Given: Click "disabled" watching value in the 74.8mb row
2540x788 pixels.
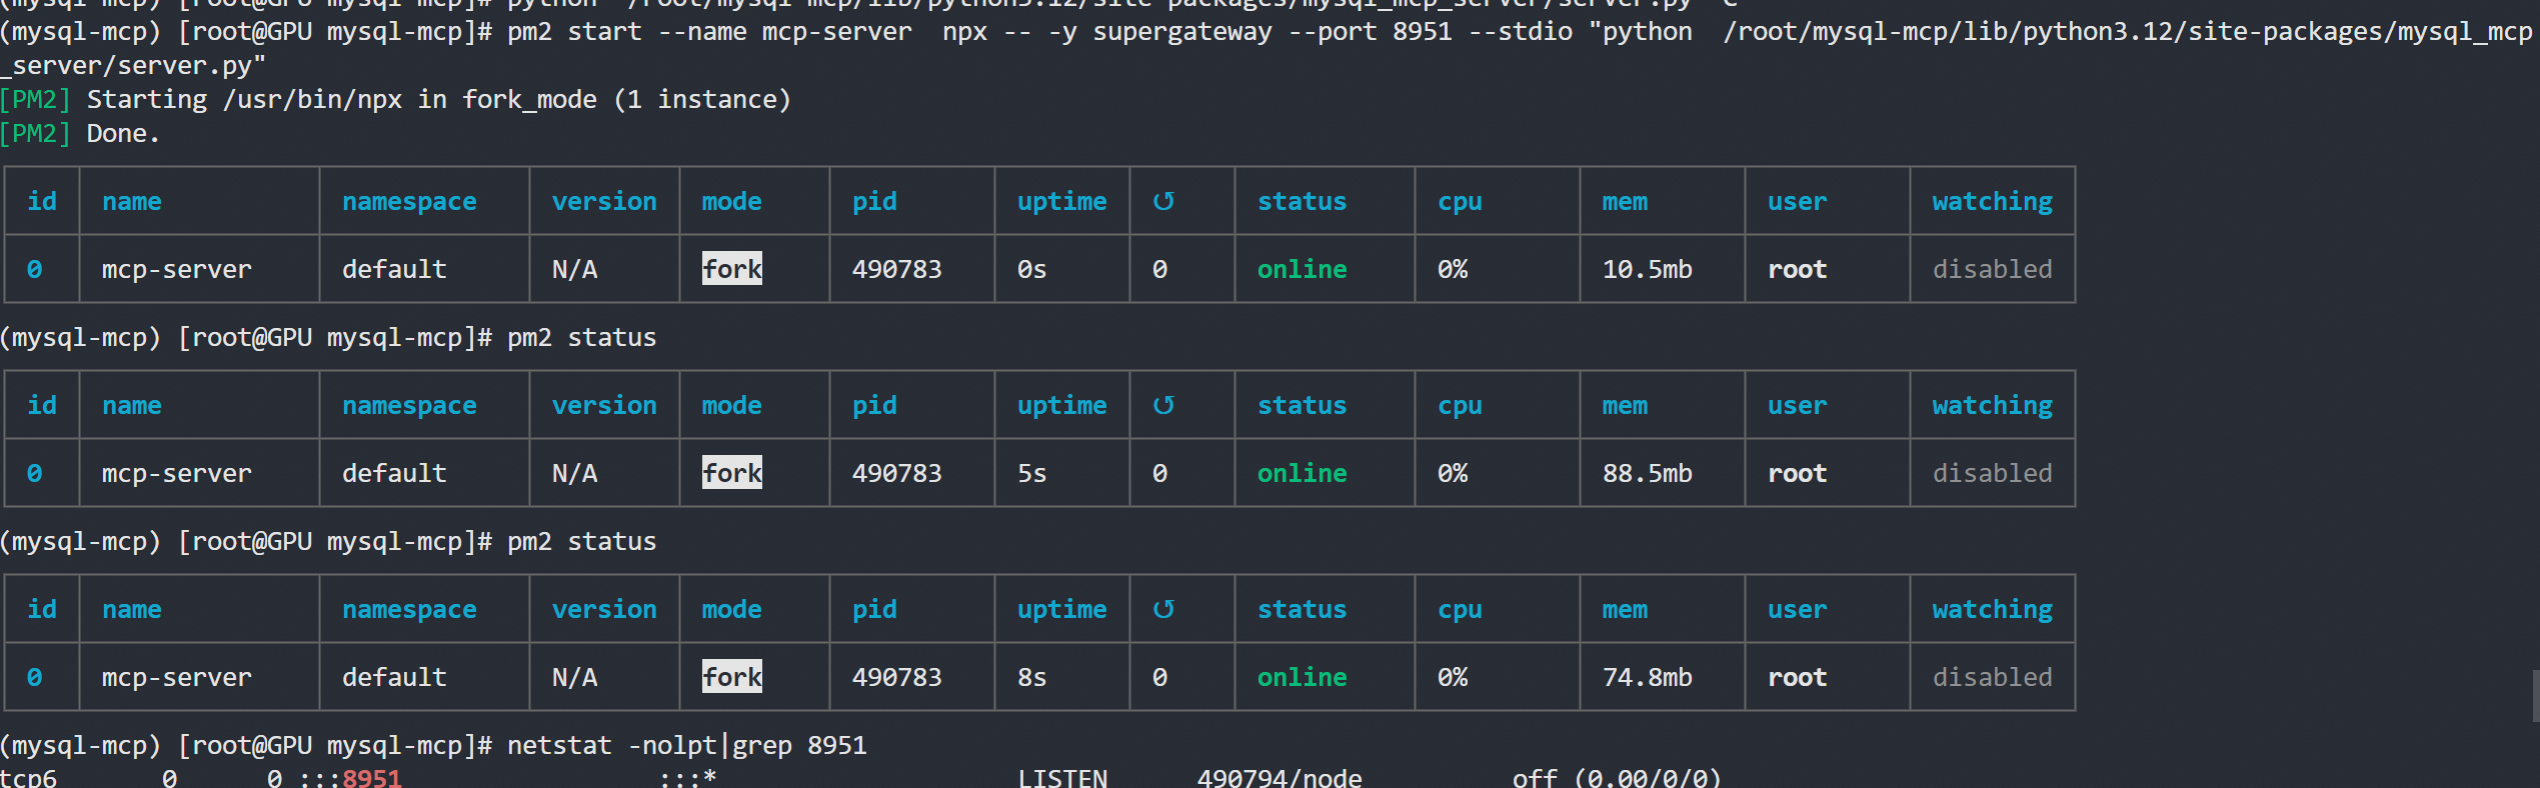Looking at the screenshot, I should [1992, 677].
